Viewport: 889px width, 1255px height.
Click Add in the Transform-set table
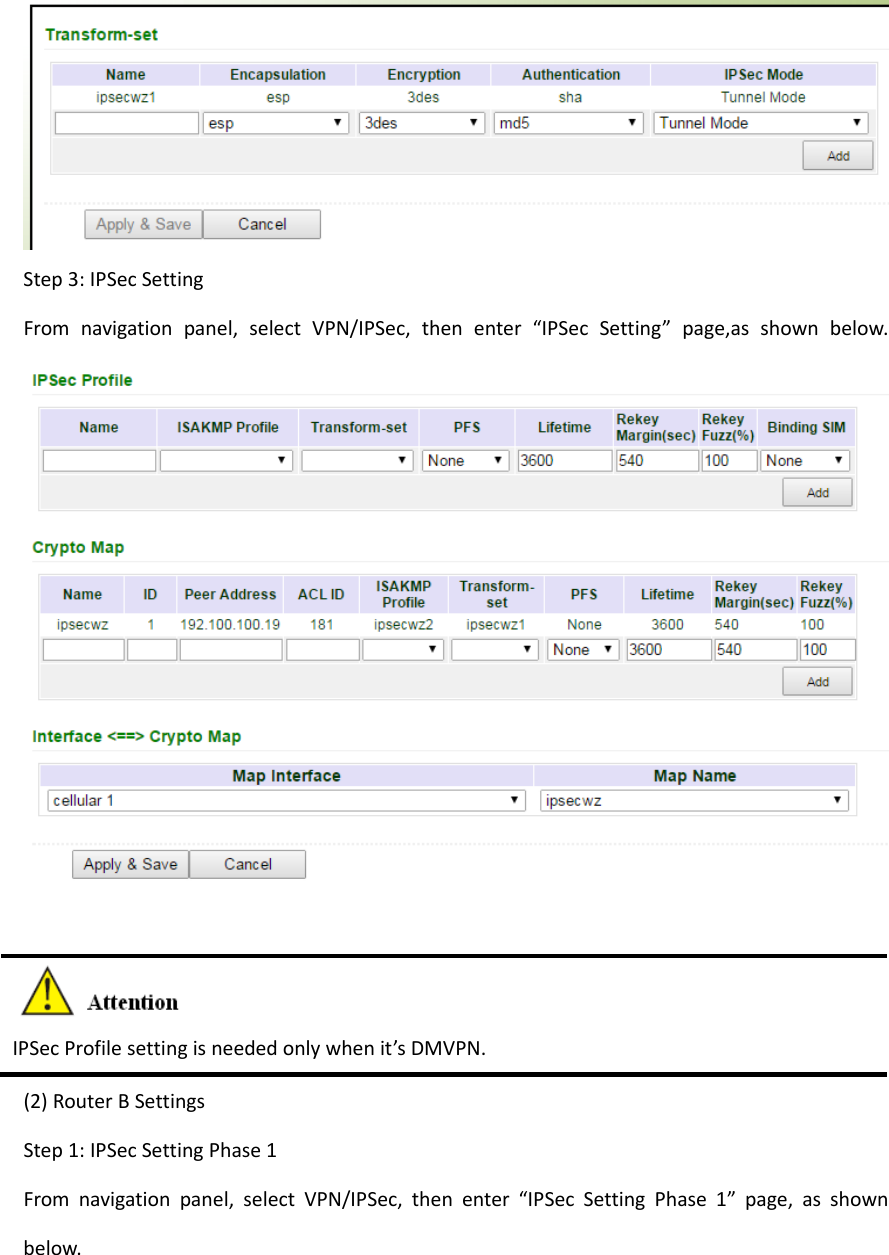pos(837,155)
